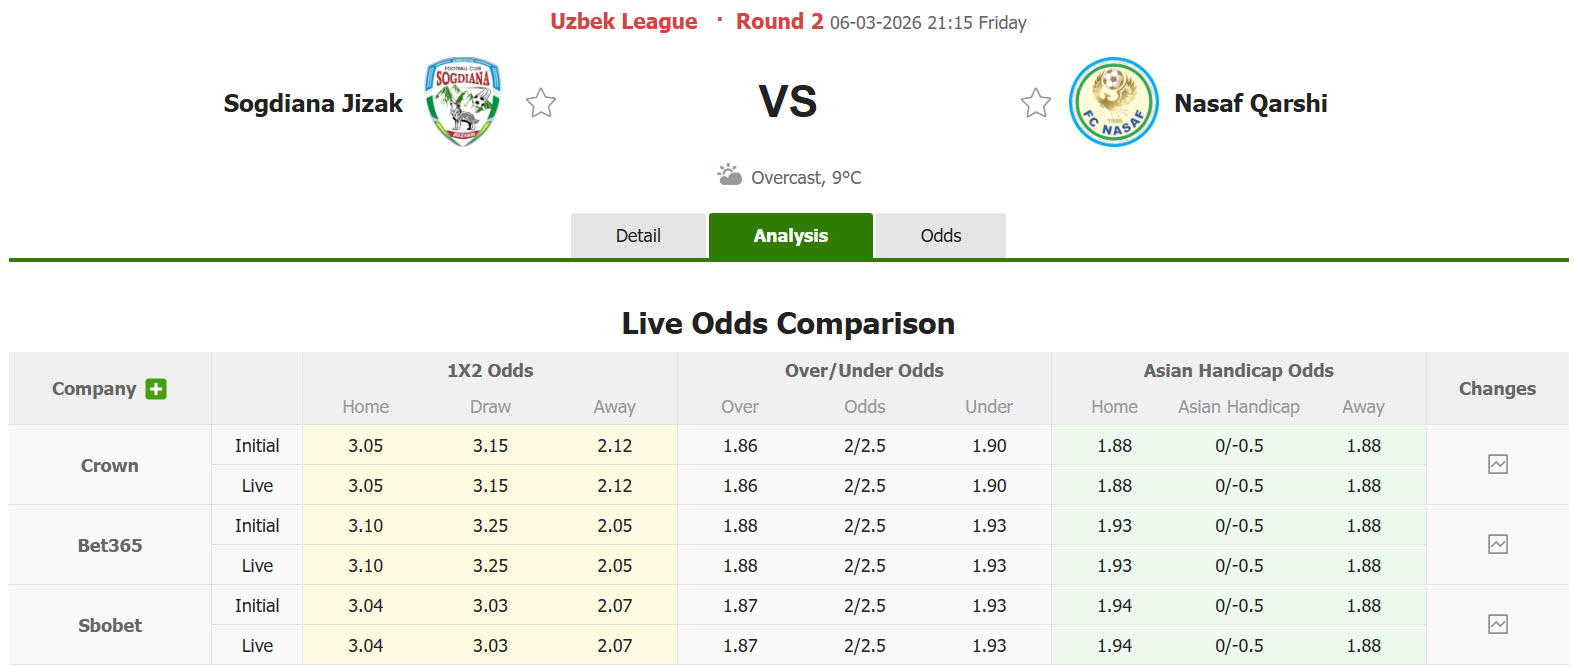Click the Sogdiana Jizak club crest logo
1574x669 pixels.
pos(462,101)
